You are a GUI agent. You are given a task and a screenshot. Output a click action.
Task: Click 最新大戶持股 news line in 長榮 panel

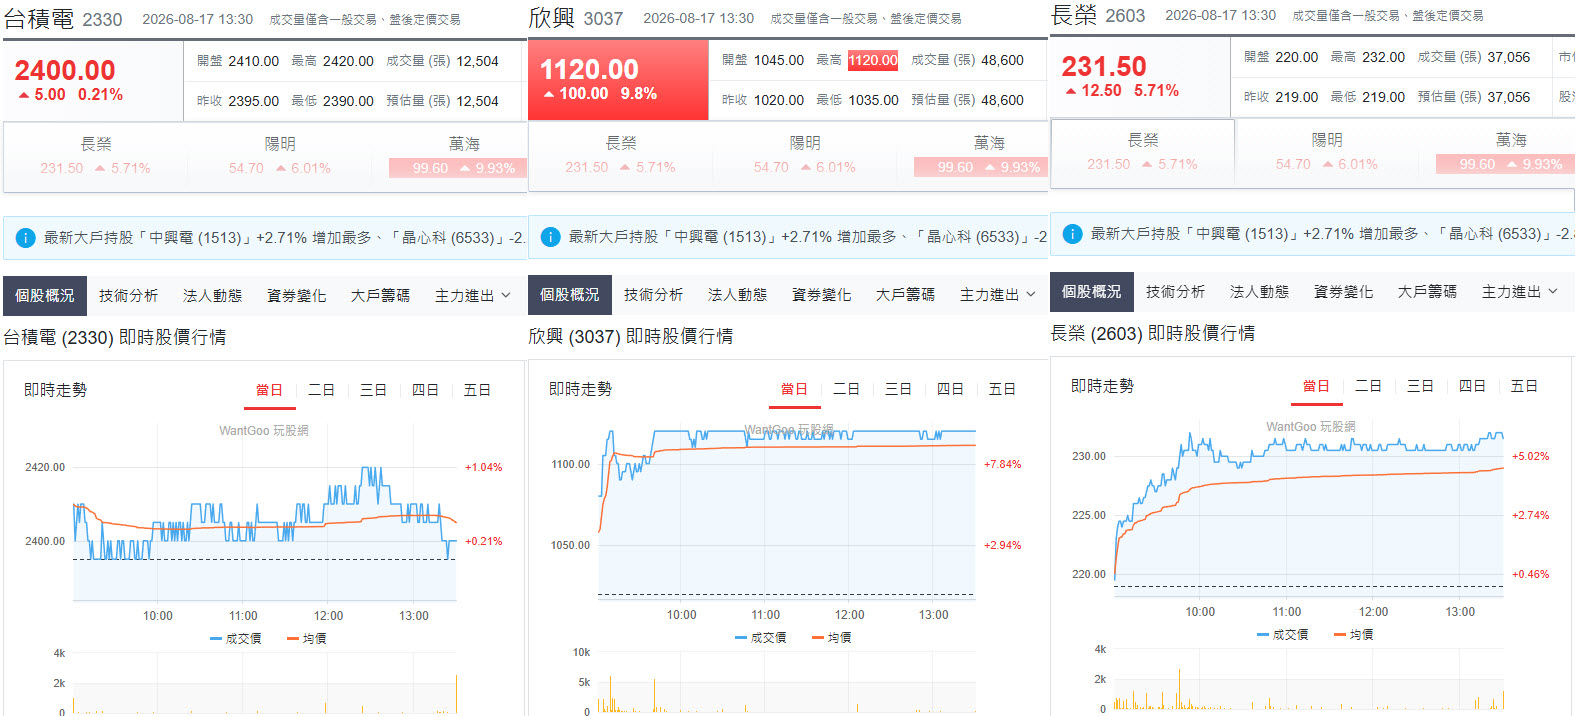coord(1332,234)
